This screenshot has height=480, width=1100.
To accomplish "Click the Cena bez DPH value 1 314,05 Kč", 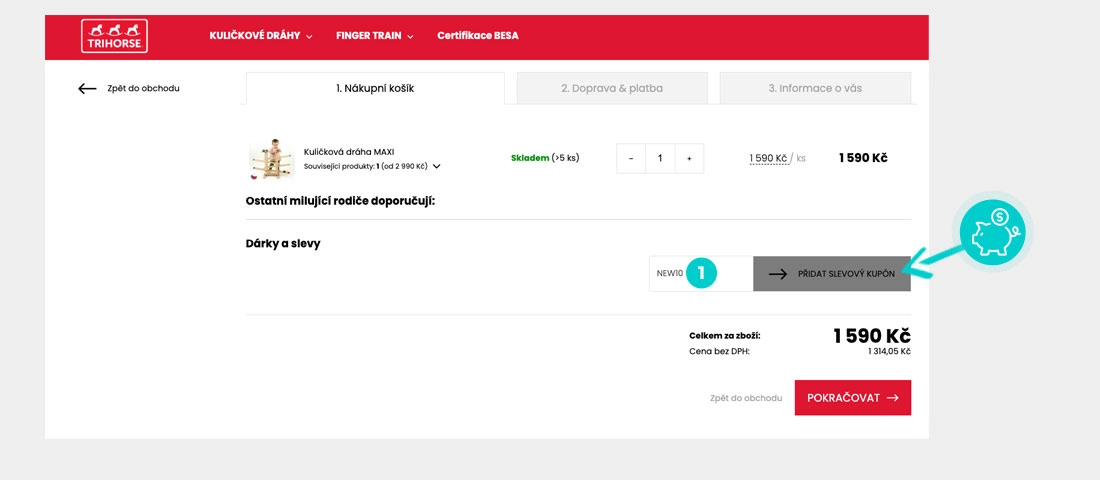I will click(889, 351).
